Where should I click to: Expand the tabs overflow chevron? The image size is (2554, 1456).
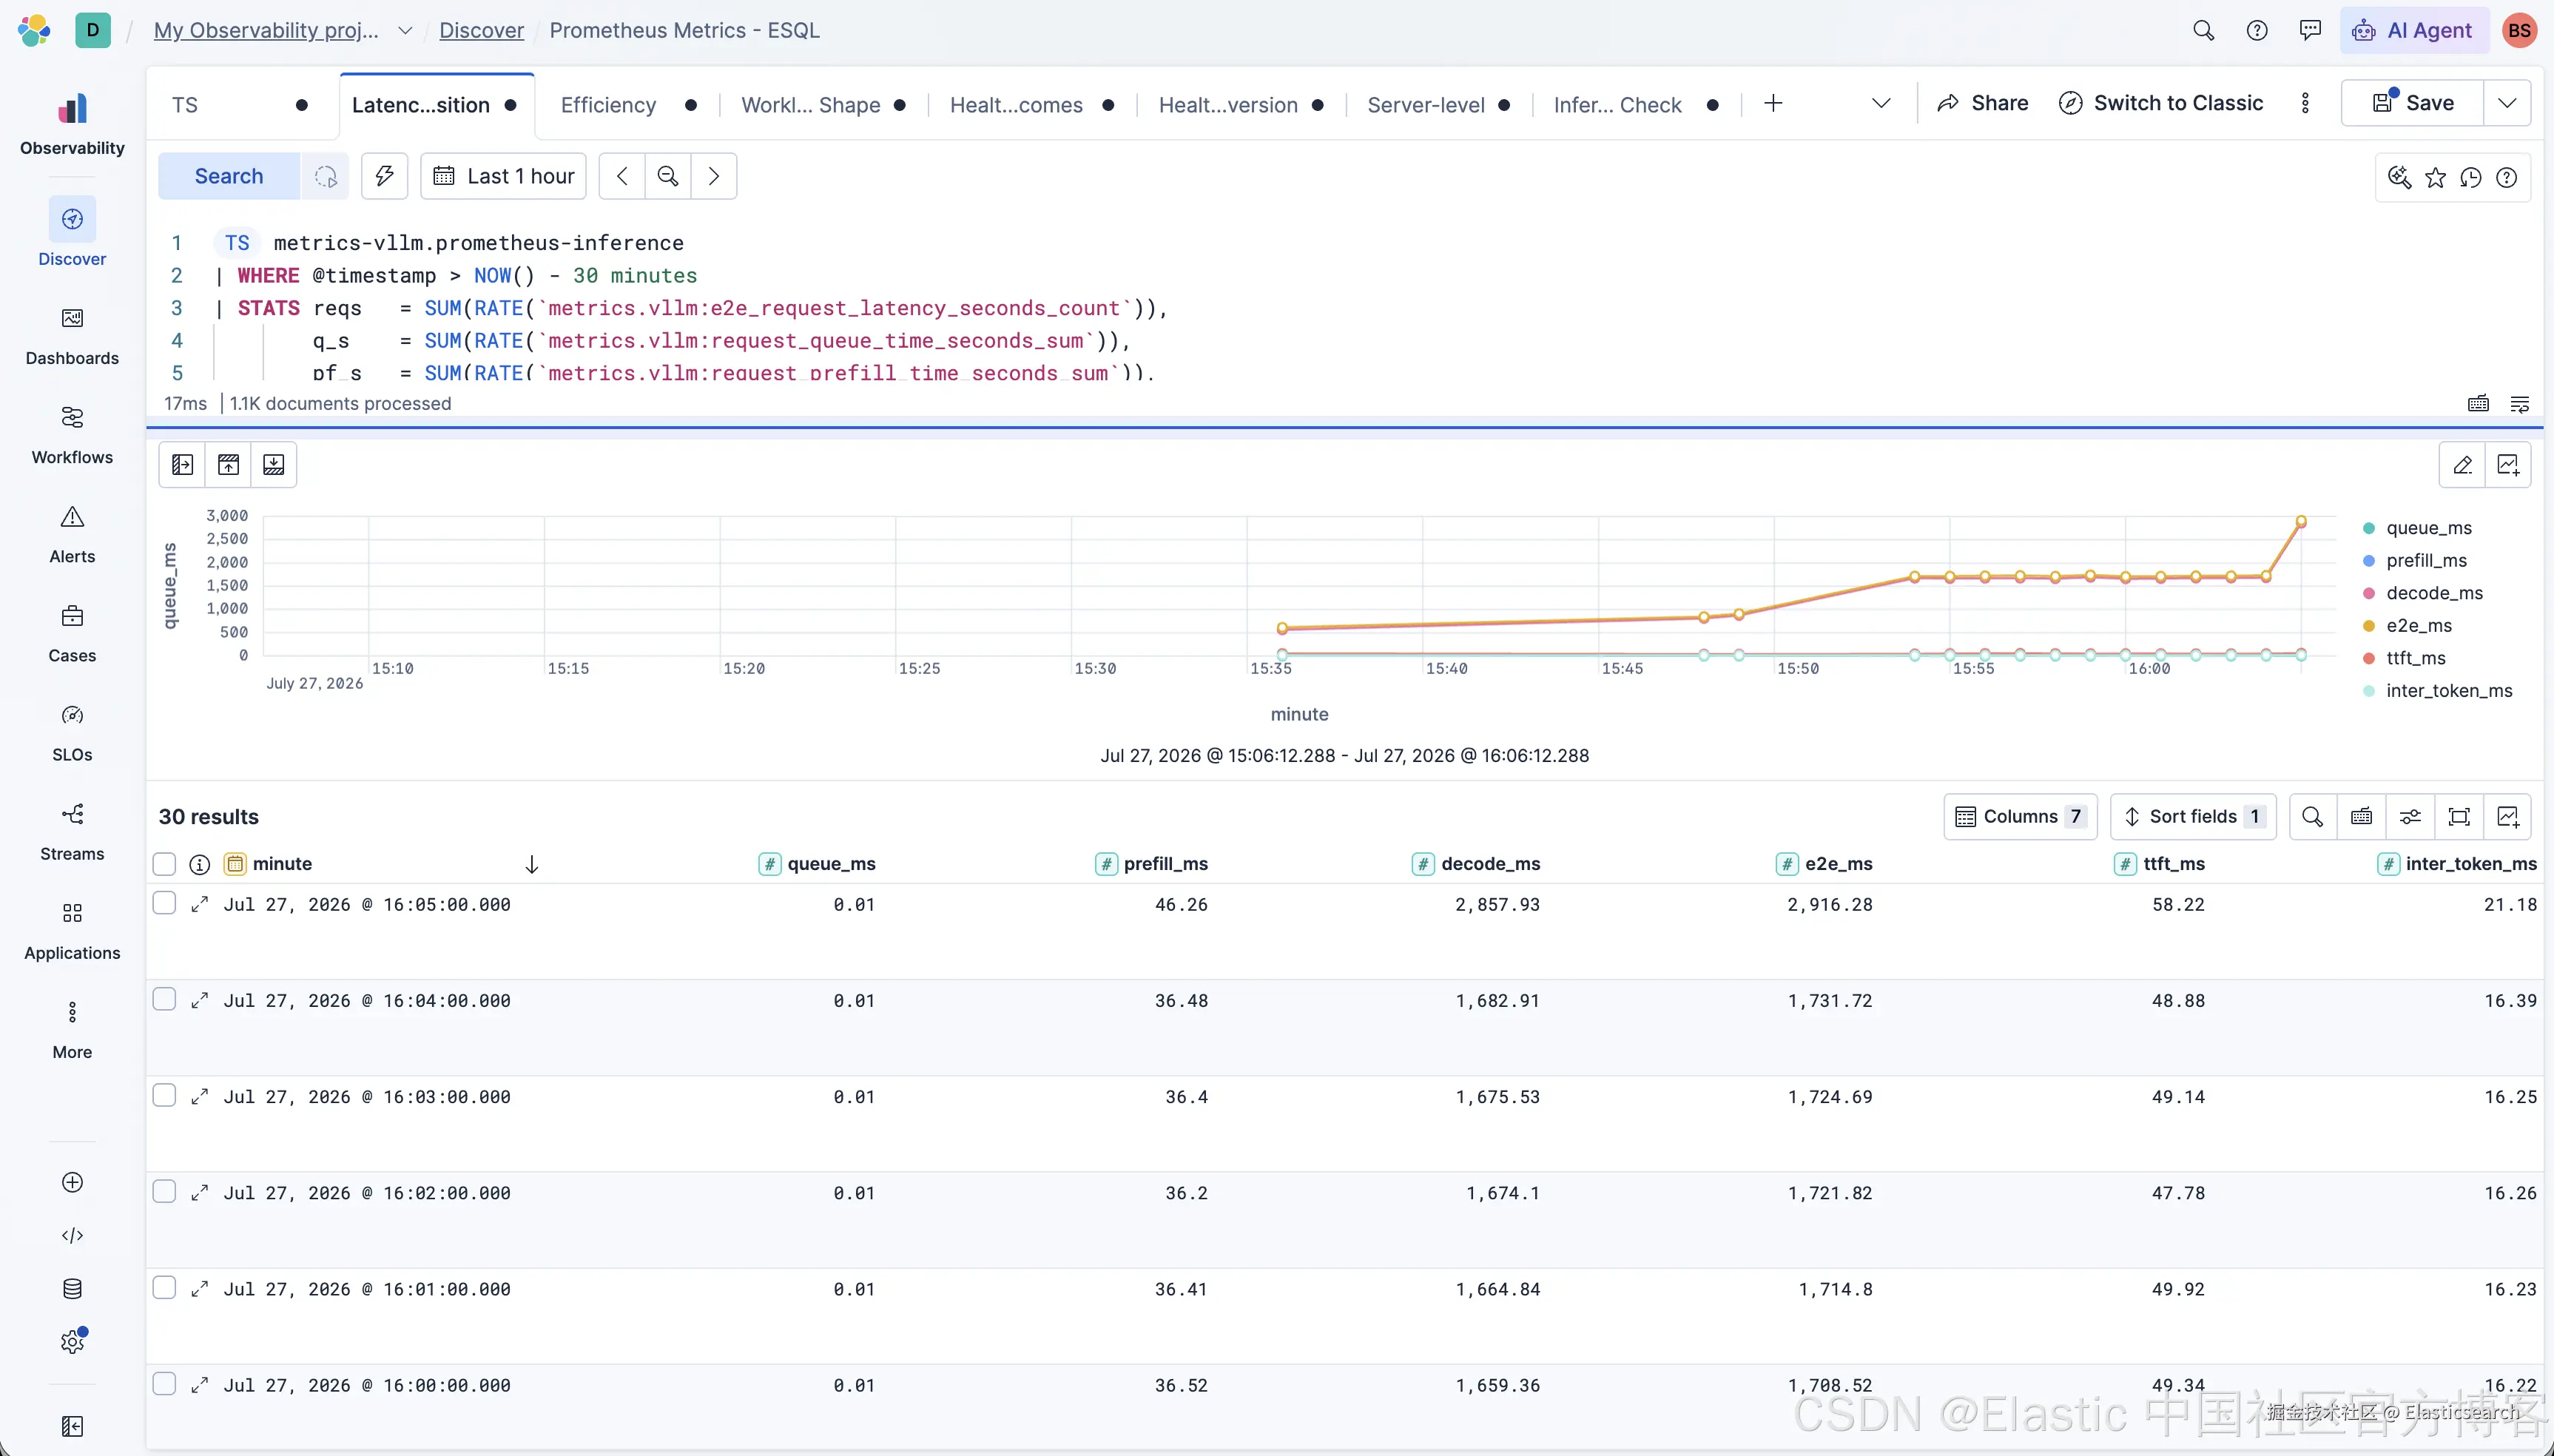pyautogui.click(x=1881, y=103)
